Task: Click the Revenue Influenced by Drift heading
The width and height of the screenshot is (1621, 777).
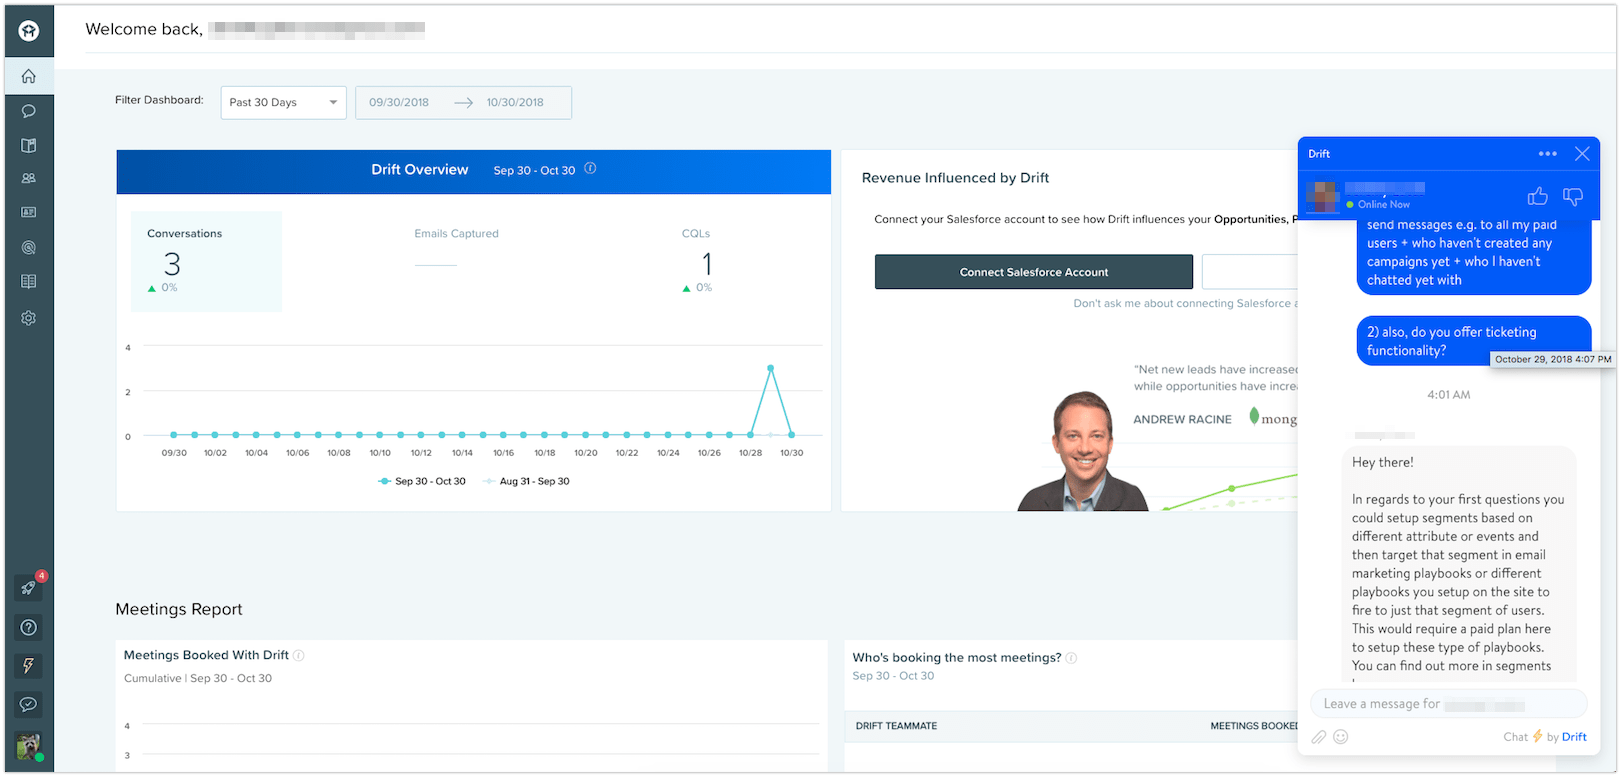Action: [x=955, y=178]
